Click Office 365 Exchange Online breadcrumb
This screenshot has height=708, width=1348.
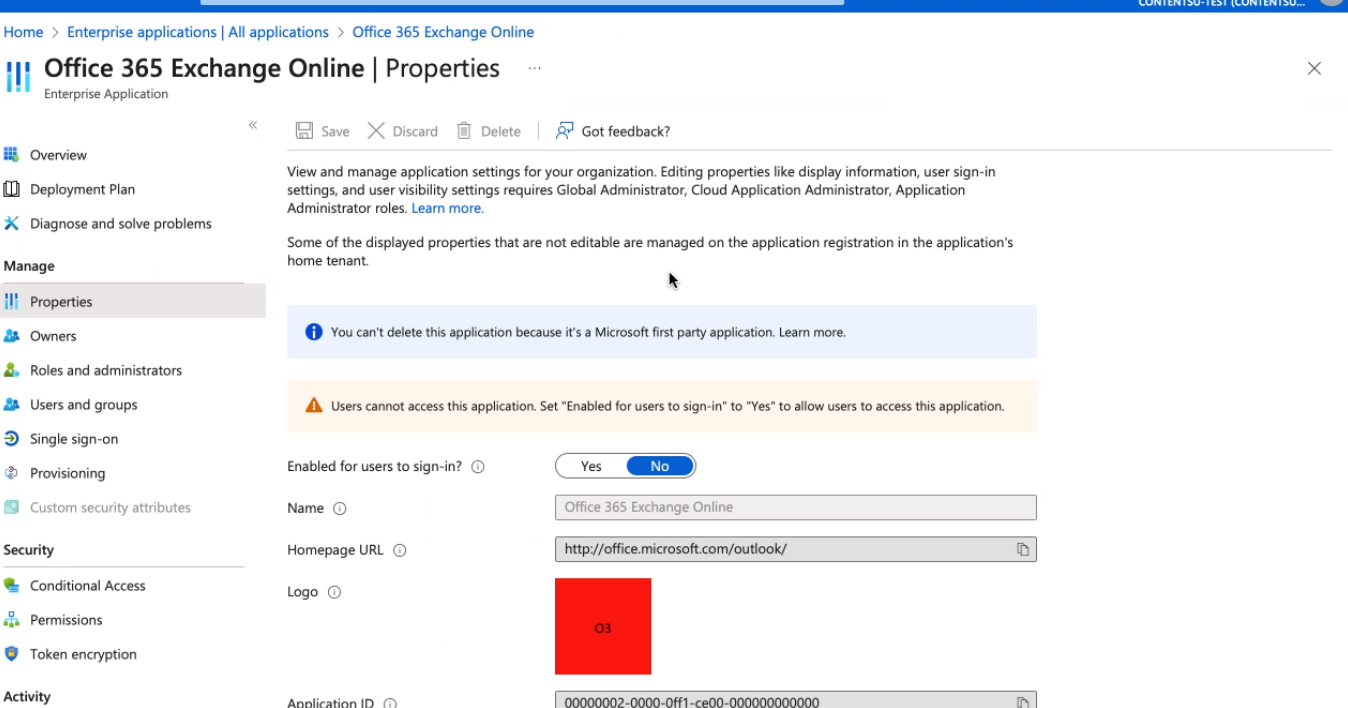[443, 32]
